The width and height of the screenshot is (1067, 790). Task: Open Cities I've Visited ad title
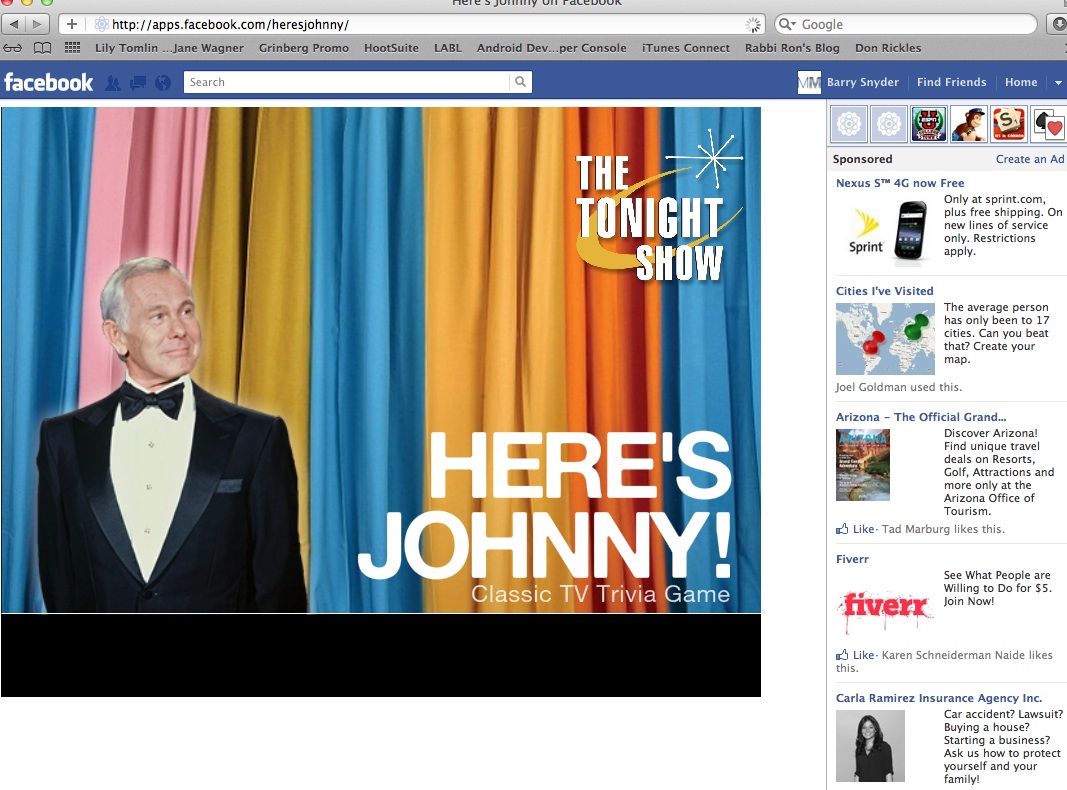click(x=885, y=291)
